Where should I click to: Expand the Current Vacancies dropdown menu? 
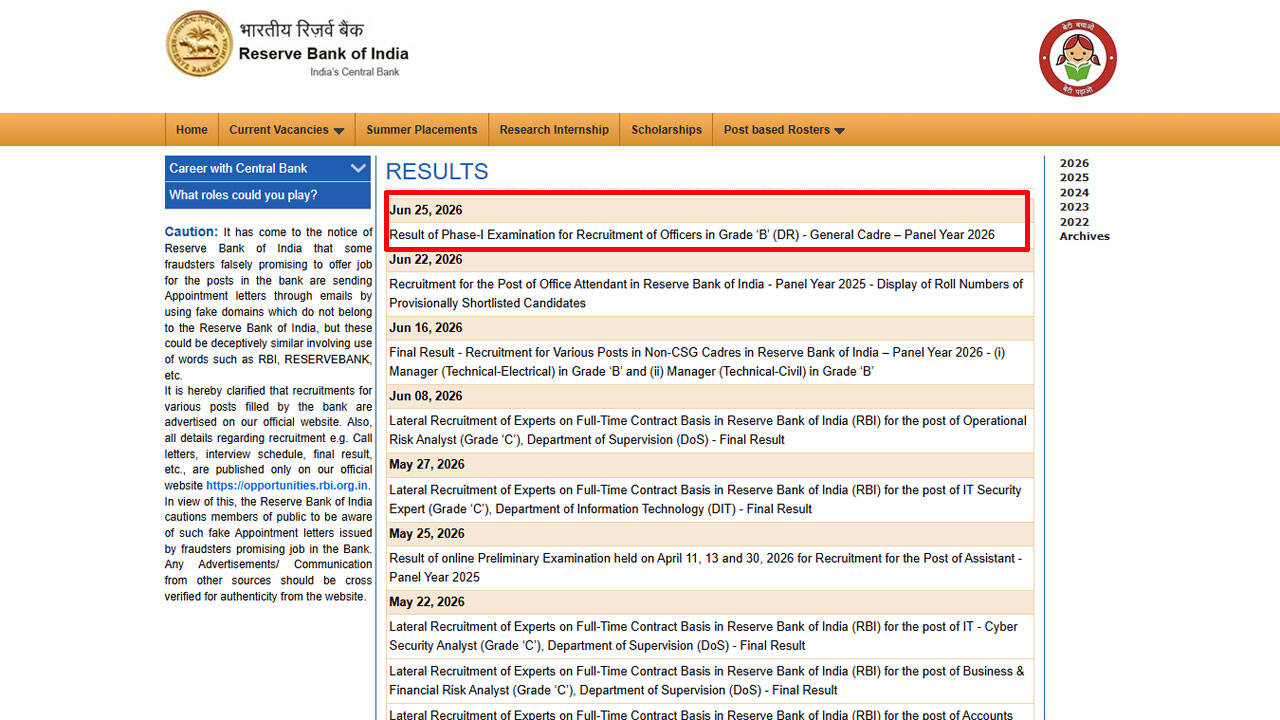(287, 130)
